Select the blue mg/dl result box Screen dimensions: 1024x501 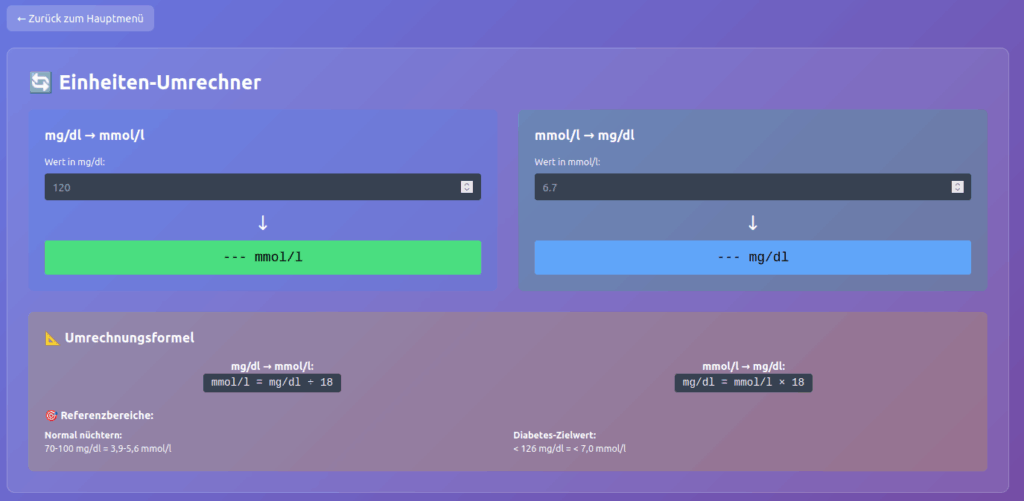pyautogui.click(x=753, y=257)
